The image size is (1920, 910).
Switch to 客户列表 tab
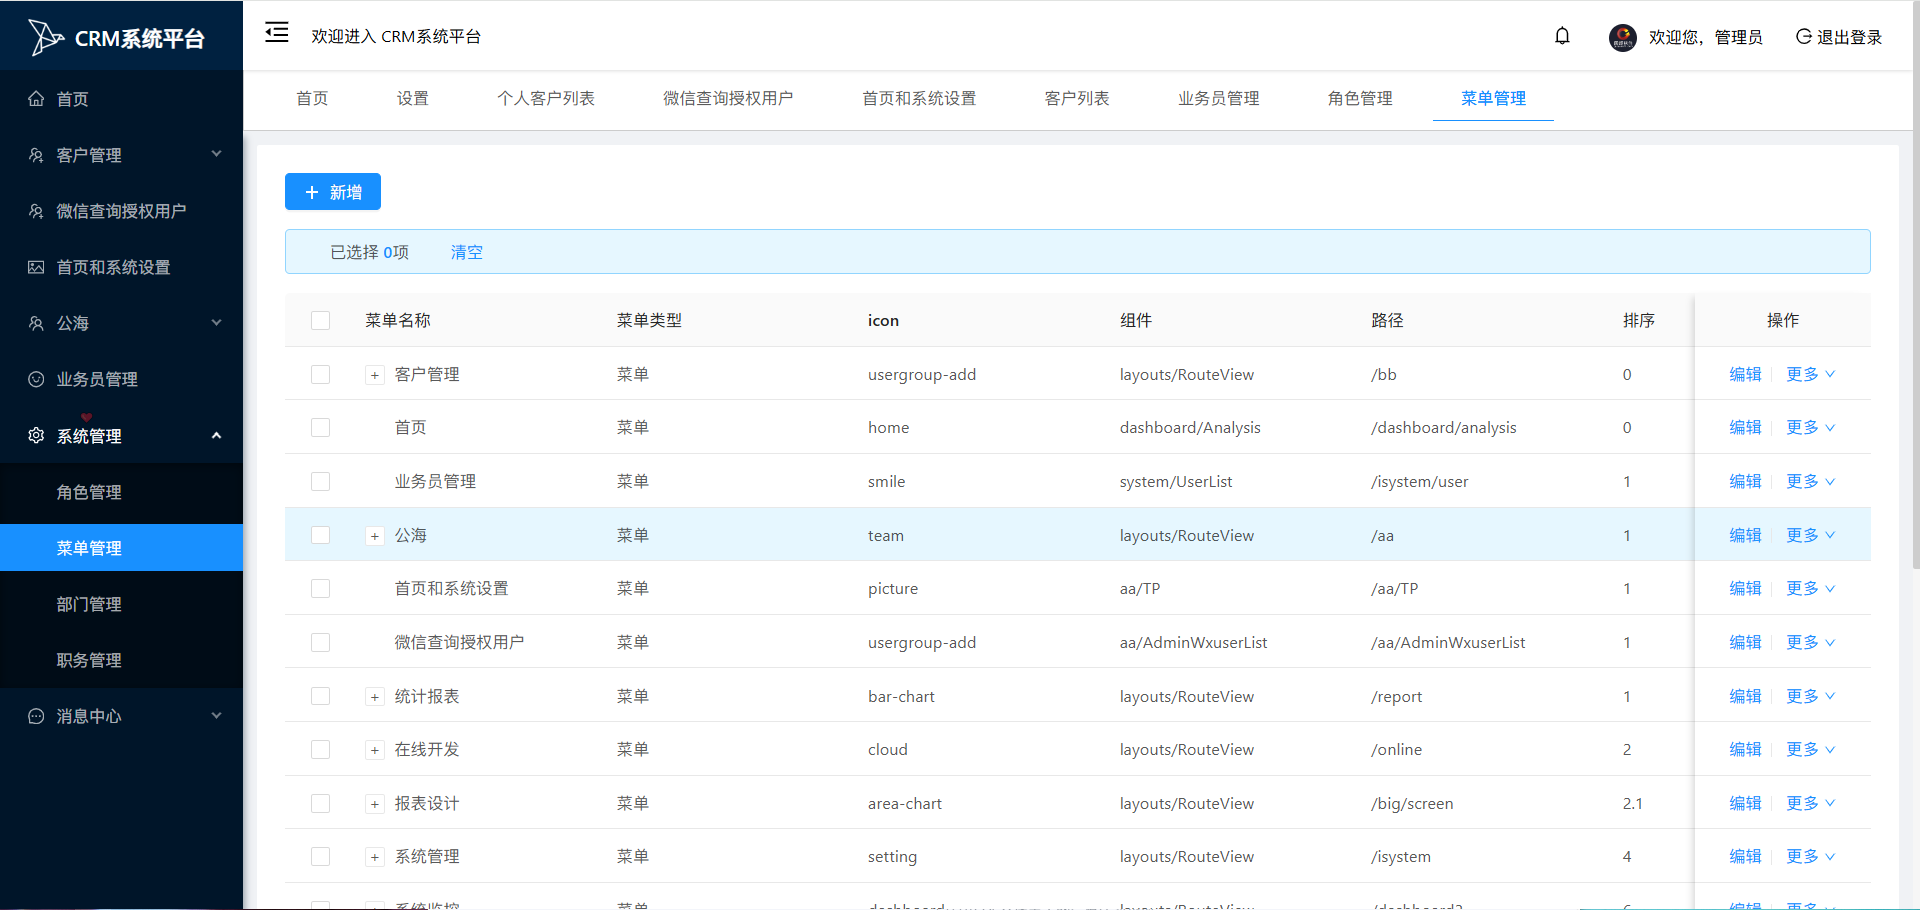point(1077,98)
